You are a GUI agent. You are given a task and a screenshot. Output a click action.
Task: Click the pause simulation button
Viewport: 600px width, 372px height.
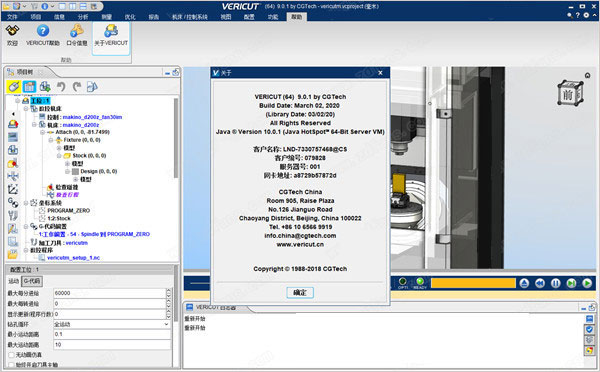pos(556,283)
